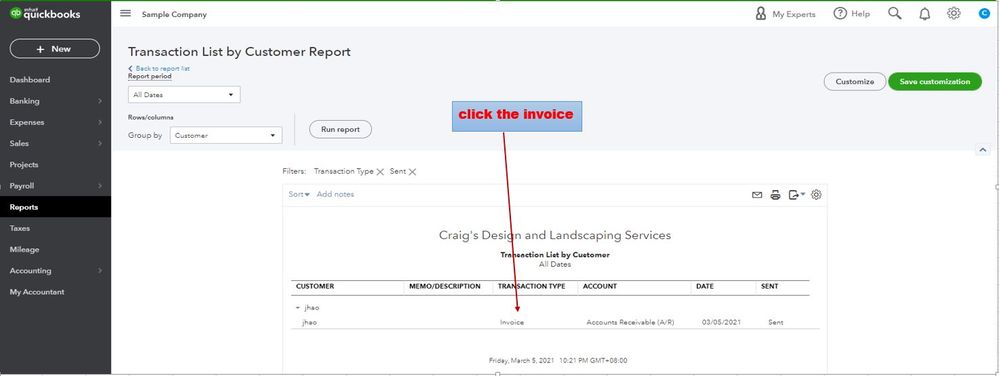Click the user profile avatar
This screenshot has width=999, height=376.
(984, 13)
